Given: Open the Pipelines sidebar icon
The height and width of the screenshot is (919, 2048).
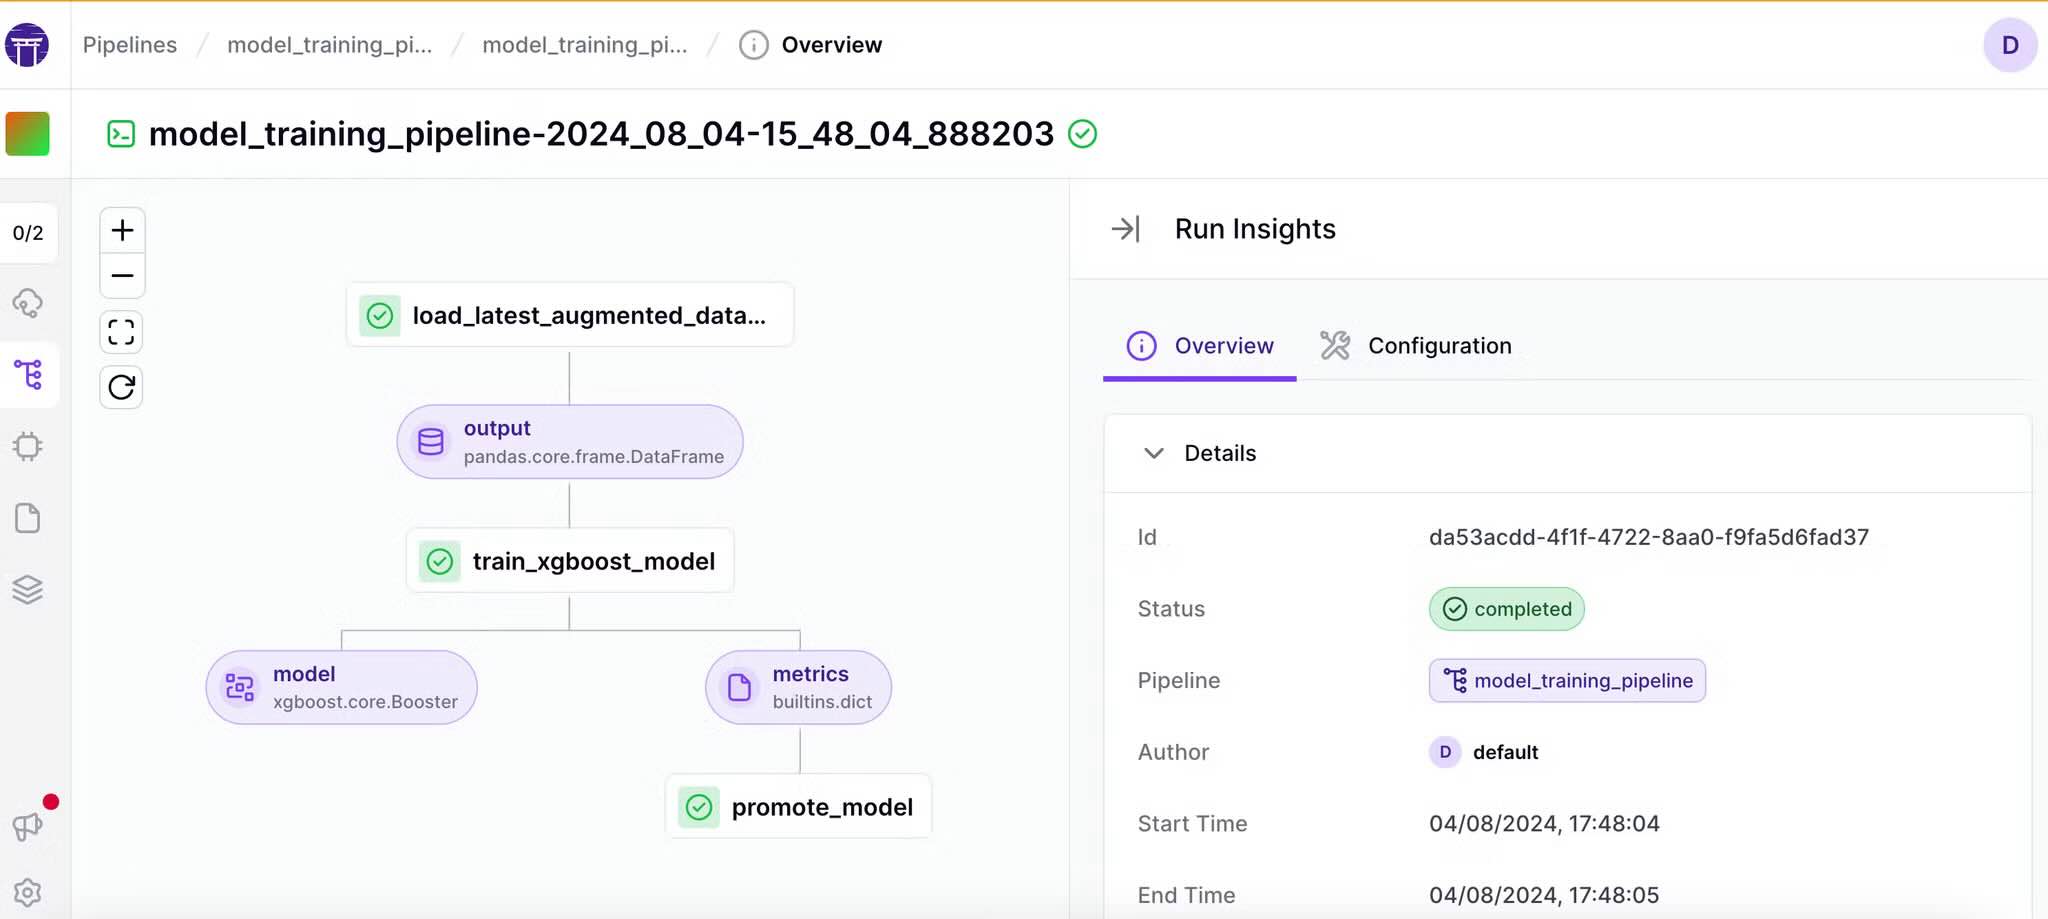Looking at the screenshot, I should click(28, 375).
